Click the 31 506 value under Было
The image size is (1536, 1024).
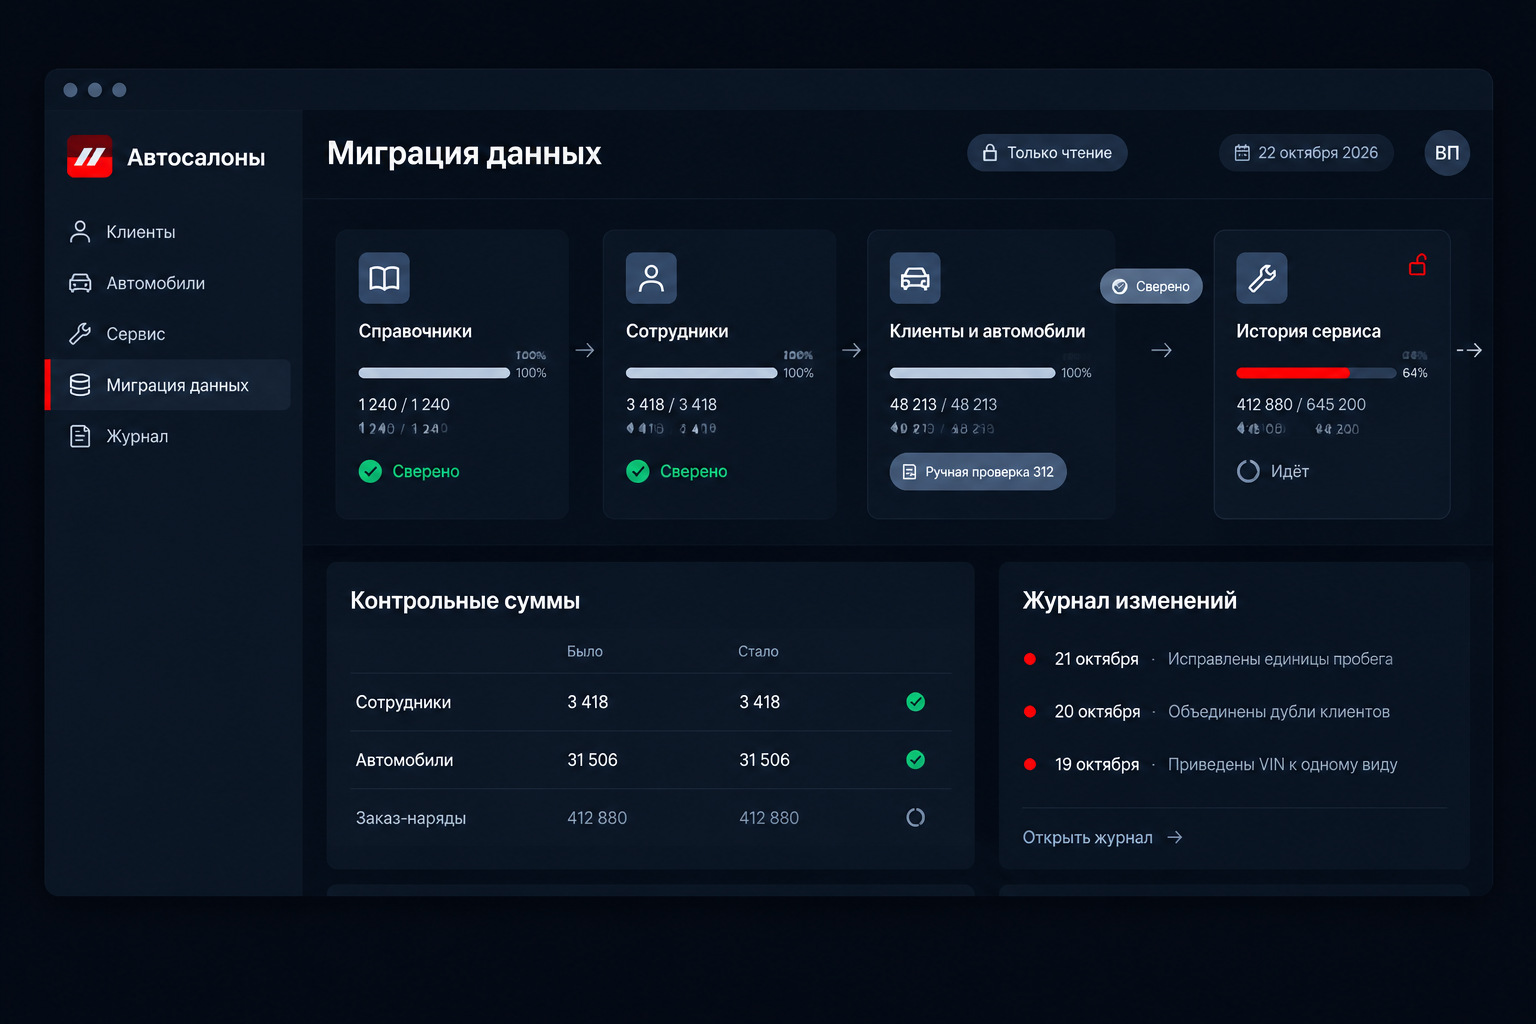pos(592,760)
